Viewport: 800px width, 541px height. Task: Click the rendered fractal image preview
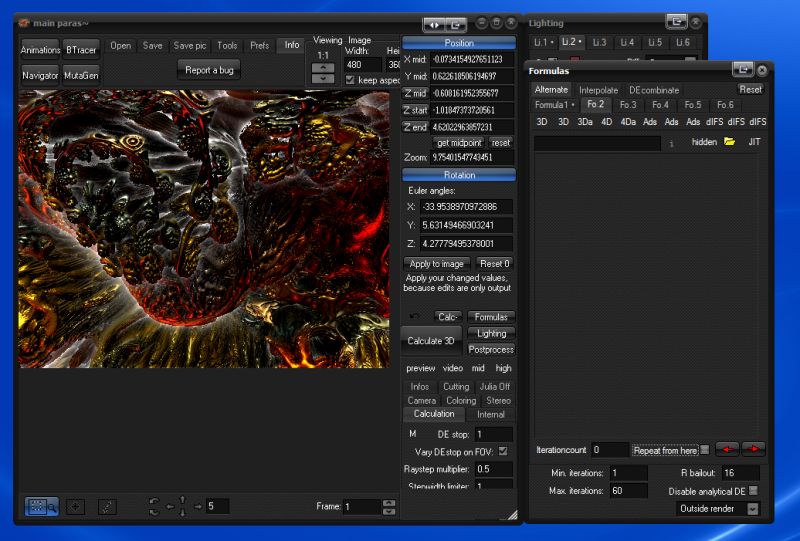point(204,229)
